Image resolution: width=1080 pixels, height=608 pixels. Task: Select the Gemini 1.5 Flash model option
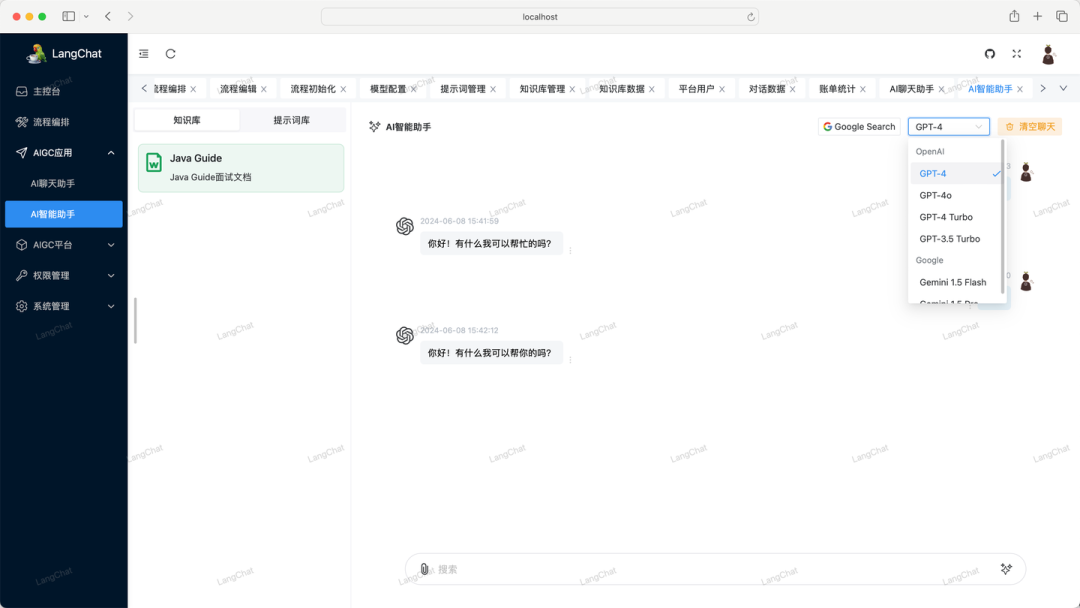[x=952, y=282]
